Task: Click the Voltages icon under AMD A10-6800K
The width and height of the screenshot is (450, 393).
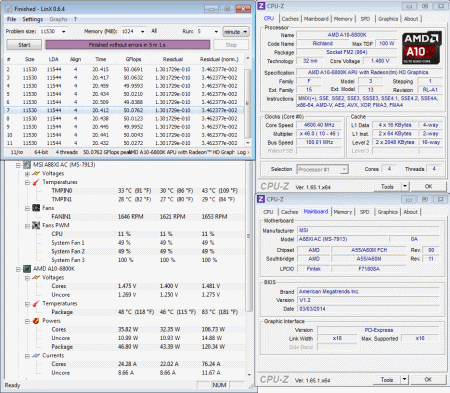Action: 36,277
